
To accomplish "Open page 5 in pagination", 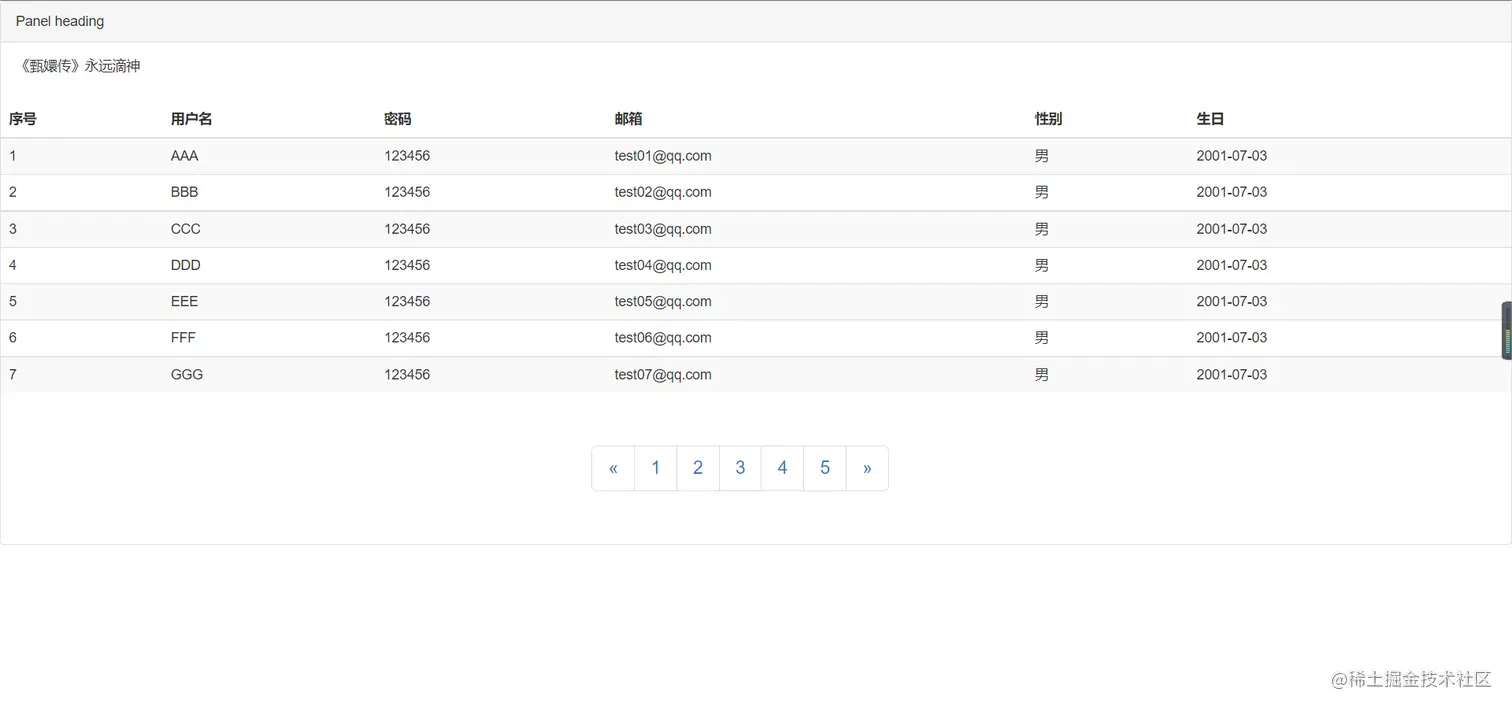I will (825, 468).
